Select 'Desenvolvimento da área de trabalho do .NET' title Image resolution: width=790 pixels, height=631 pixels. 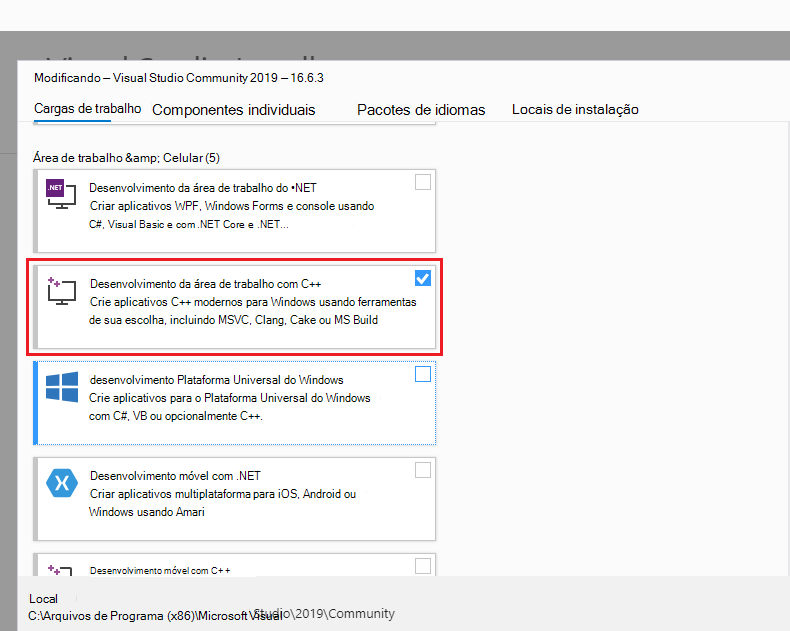(203, 188)
